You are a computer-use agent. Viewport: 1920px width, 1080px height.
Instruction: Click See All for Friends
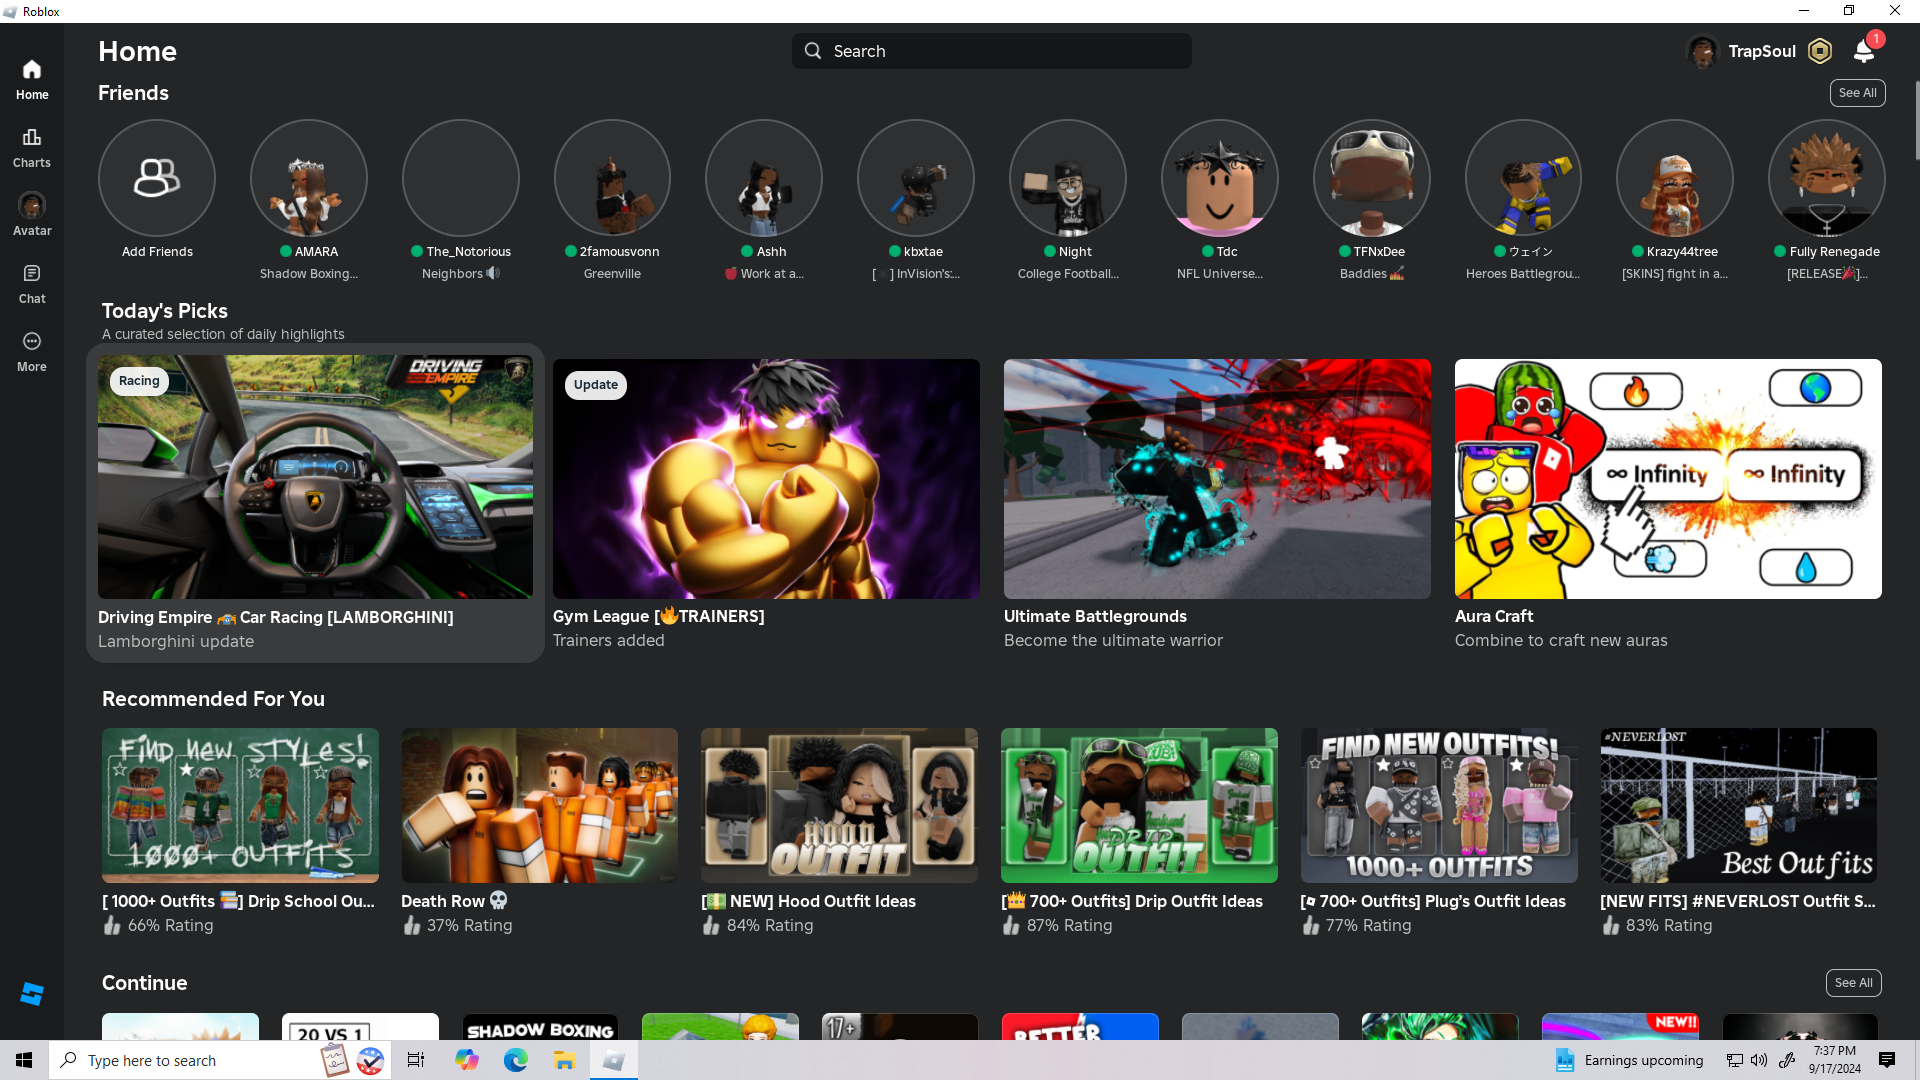point(1857,93)
